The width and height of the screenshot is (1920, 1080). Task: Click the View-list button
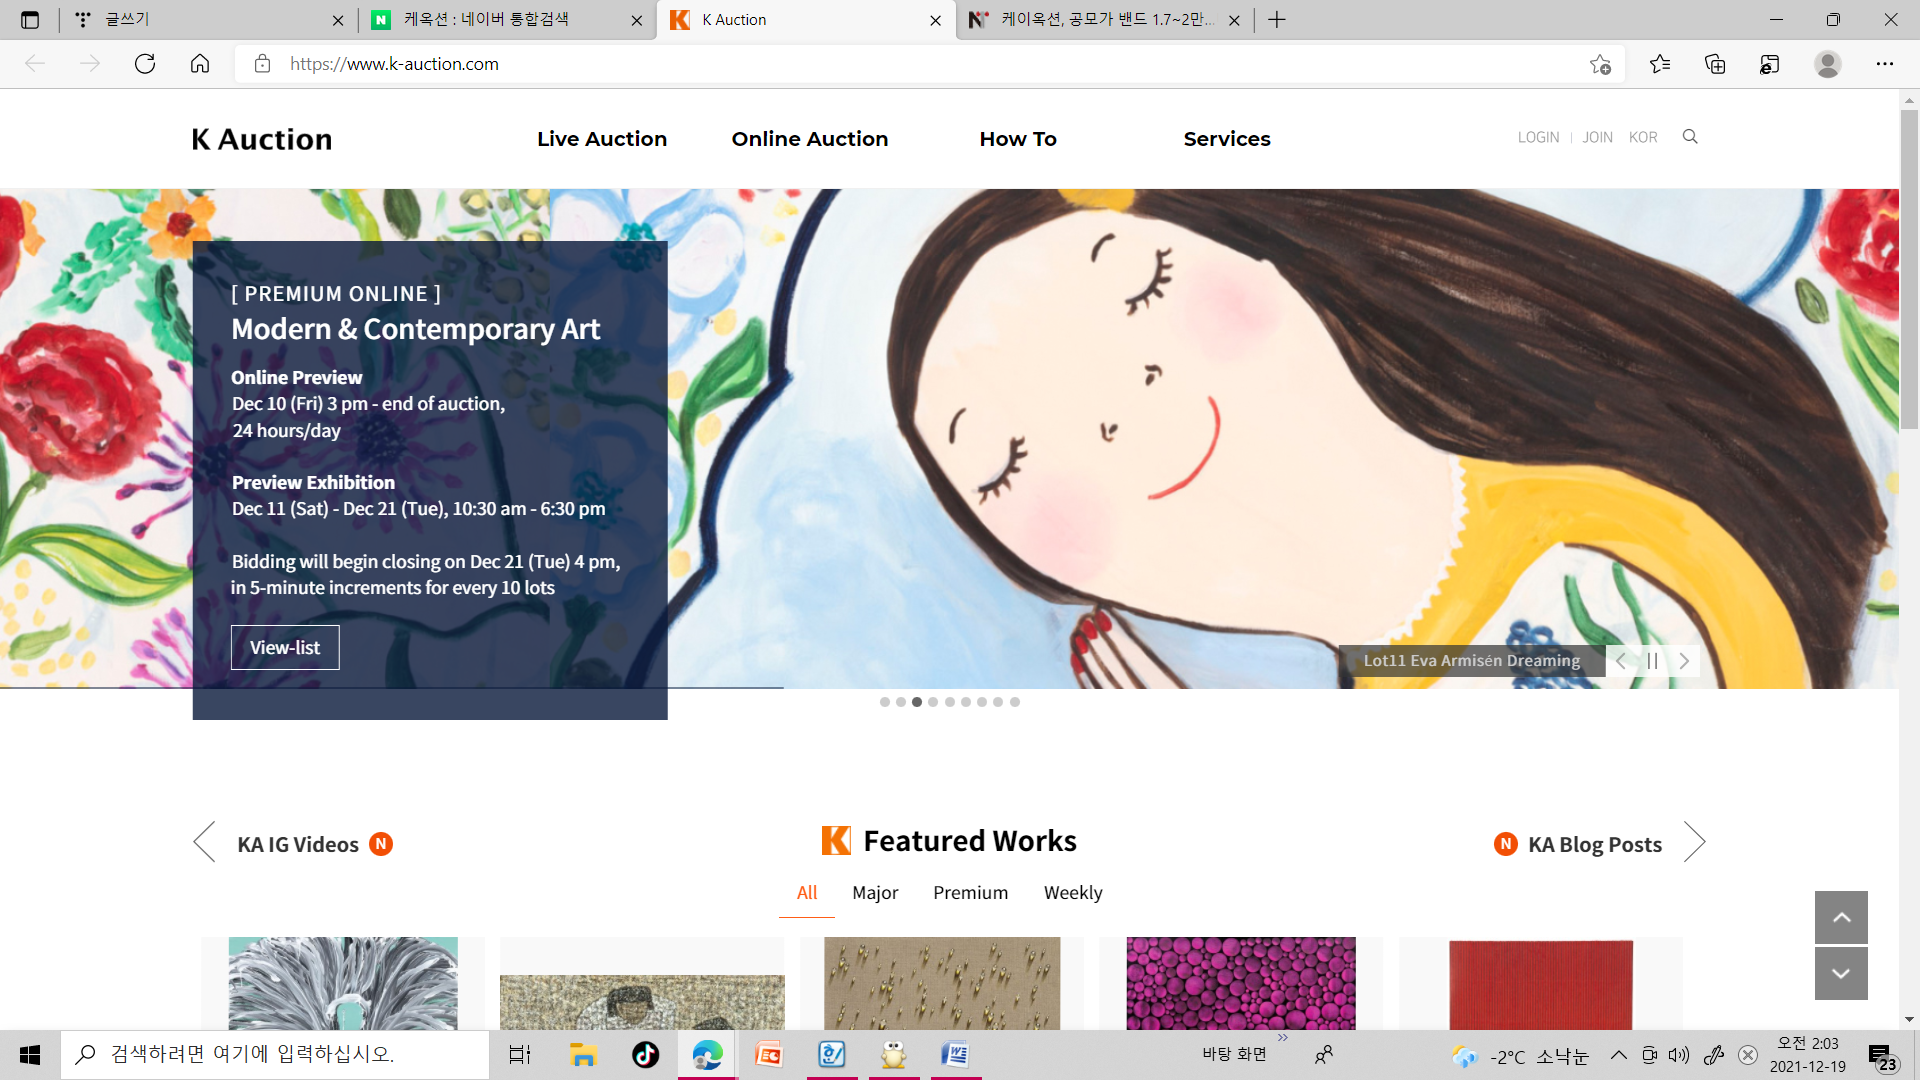285,648
